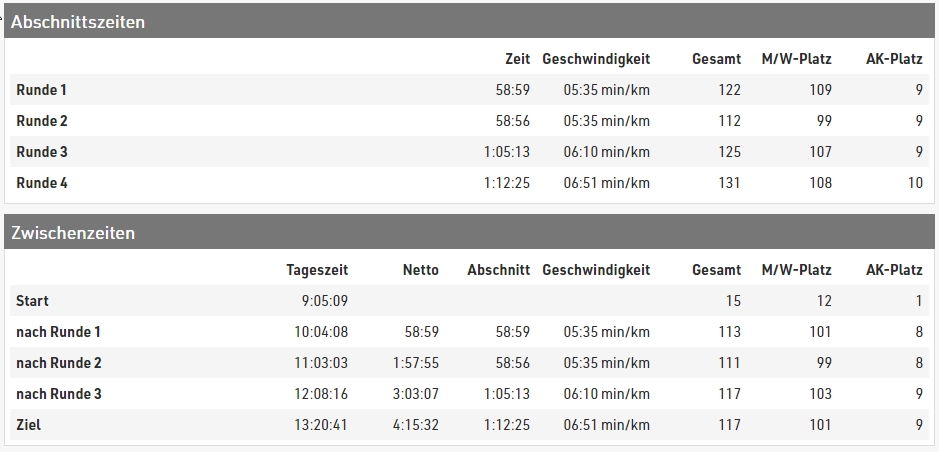
Task: Select the Runde 2 row label
Action: (x=42, y=121)
